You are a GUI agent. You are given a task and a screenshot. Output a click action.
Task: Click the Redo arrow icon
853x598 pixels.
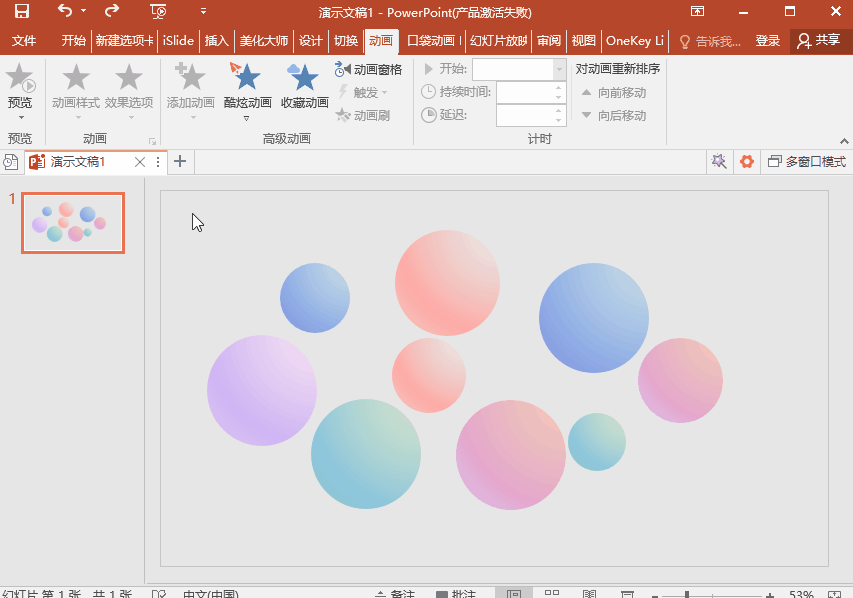112,12
